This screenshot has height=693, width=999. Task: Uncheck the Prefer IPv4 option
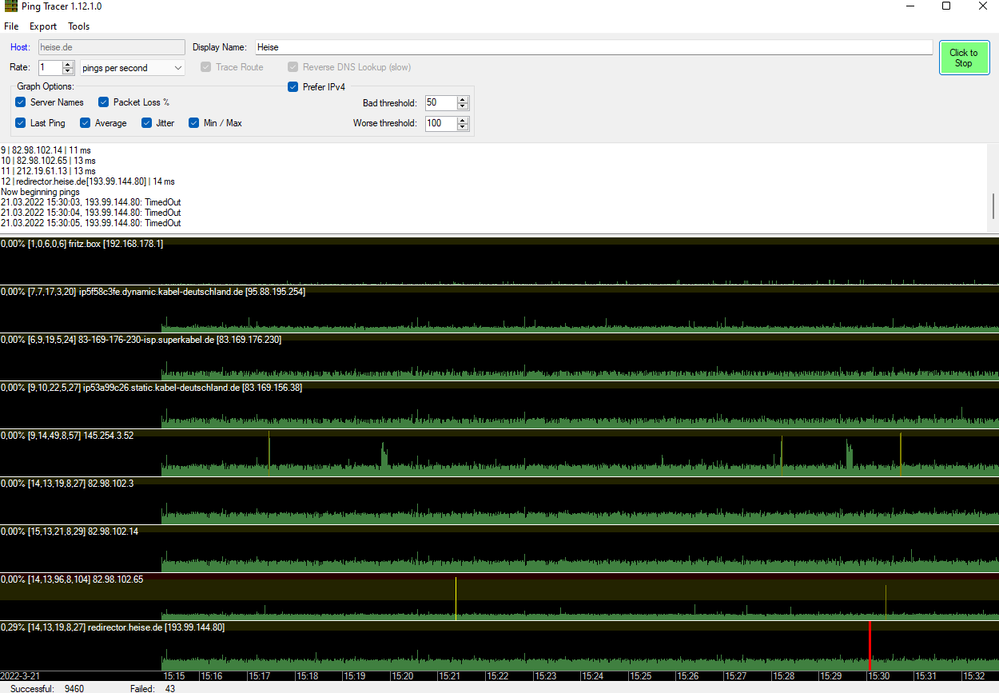pyautogui.click(x=293, y=87)
